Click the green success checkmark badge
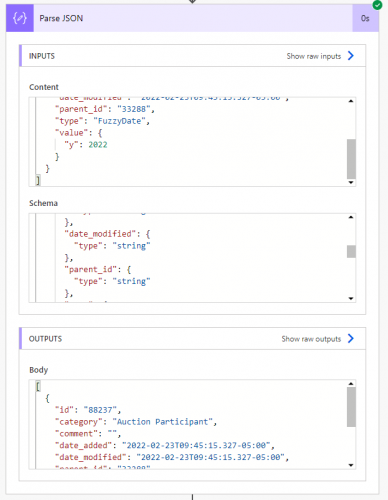Image resolution: width=388 pixels, height=500 pixels. pyautogui.click(x=377, y=5)
